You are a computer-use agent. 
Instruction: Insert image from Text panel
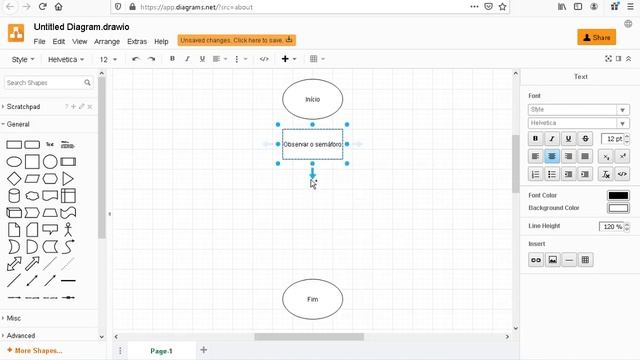tap(552, 260)
